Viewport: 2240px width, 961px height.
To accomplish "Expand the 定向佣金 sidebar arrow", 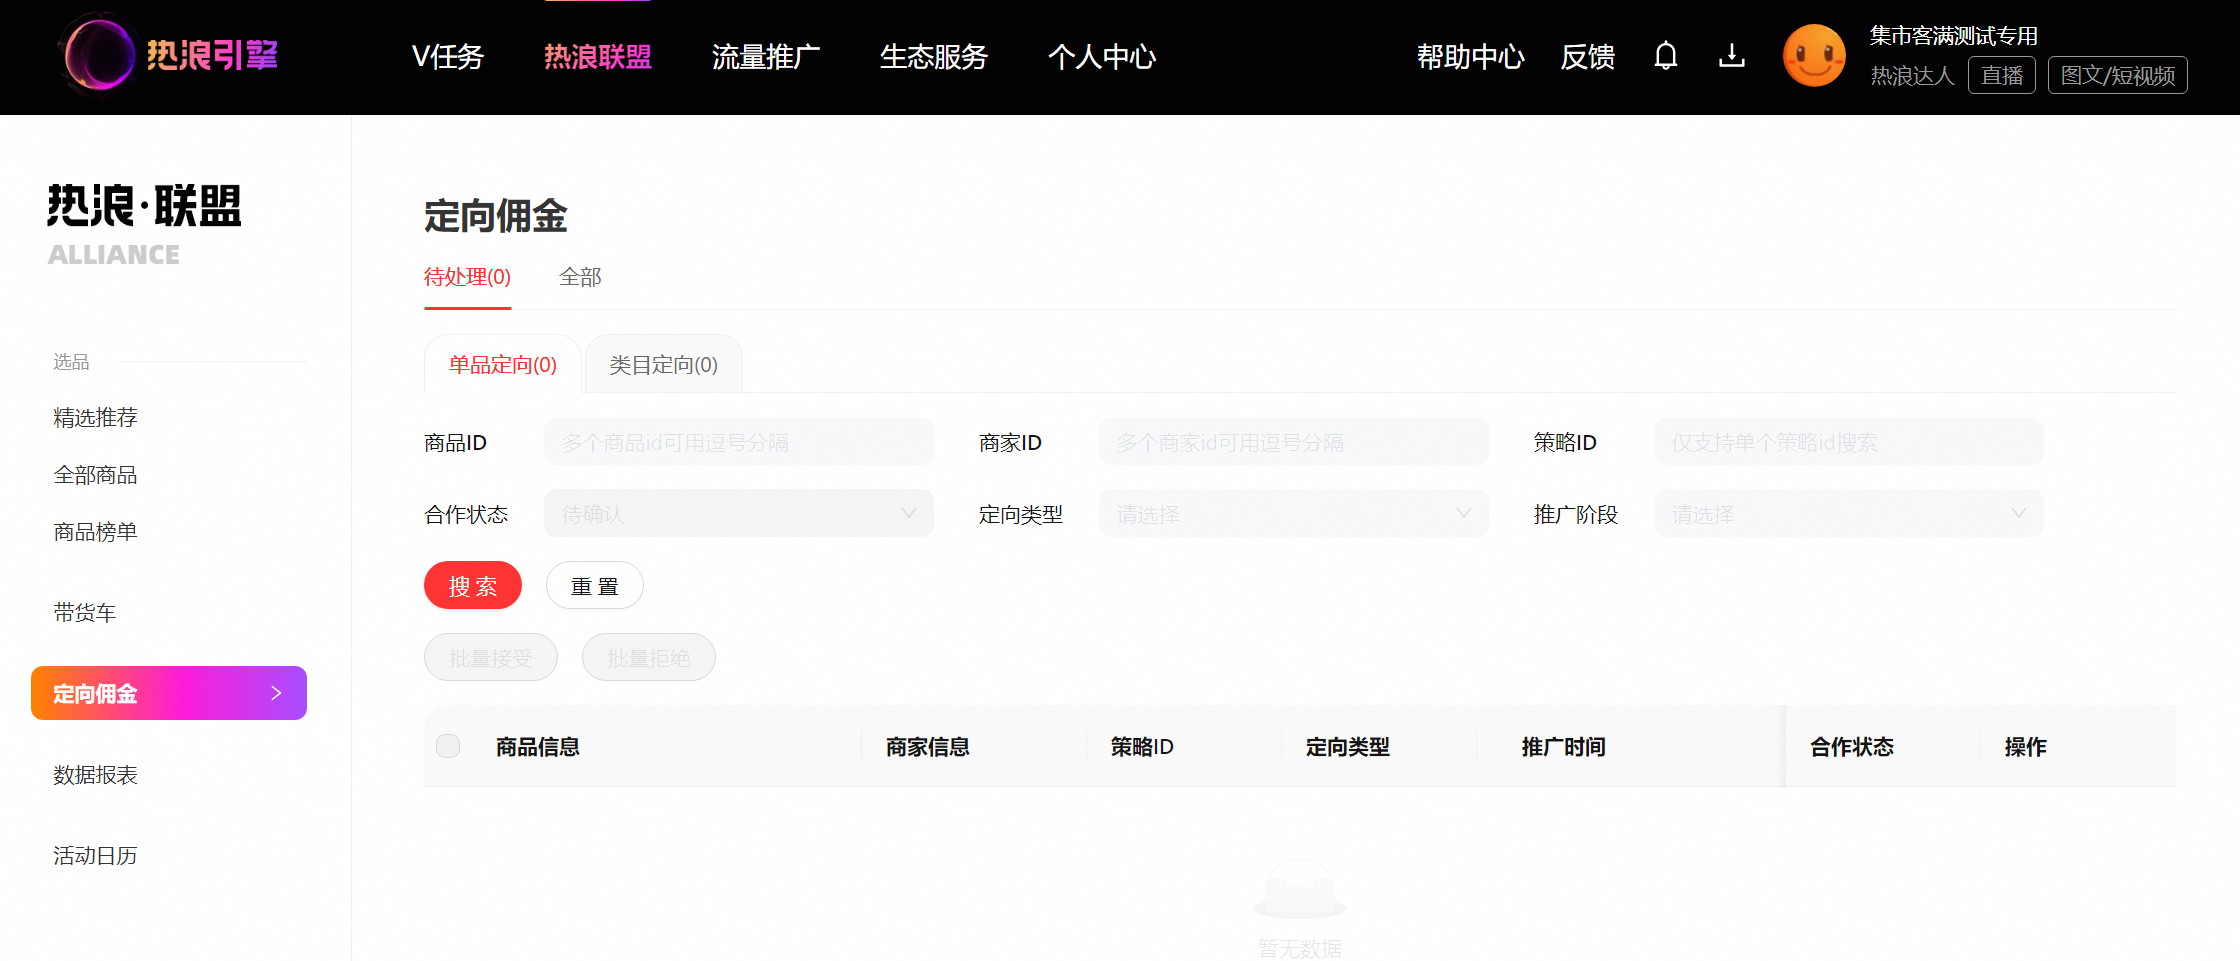I will (276, 693).
